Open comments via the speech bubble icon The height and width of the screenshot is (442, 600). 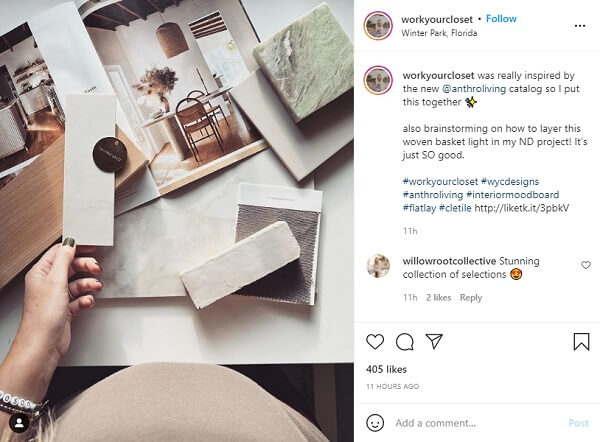tap(404, 342)
